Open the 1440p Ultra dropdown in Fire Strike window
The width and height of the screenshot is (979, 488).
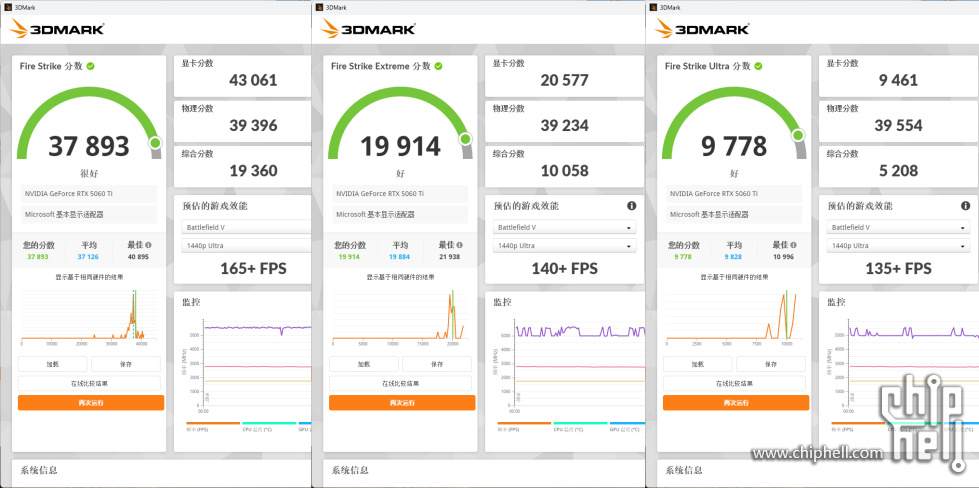click(246, 246)
